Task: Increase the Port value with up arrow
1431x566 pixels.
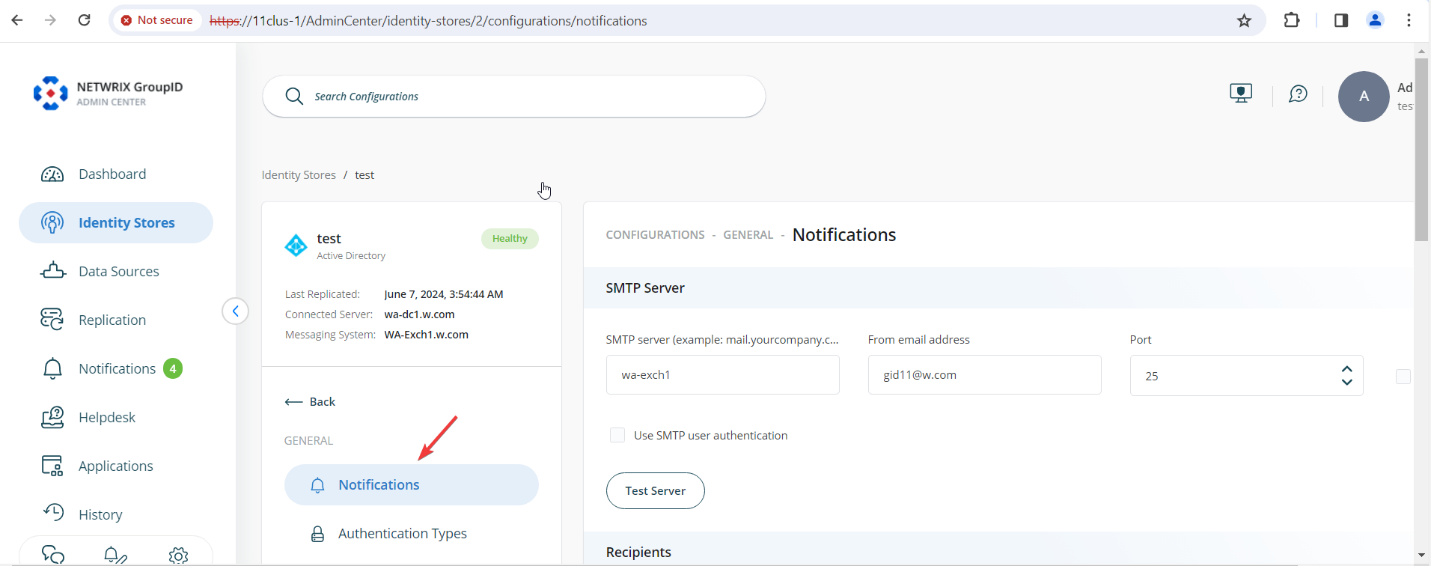Action: [1347, 369]
